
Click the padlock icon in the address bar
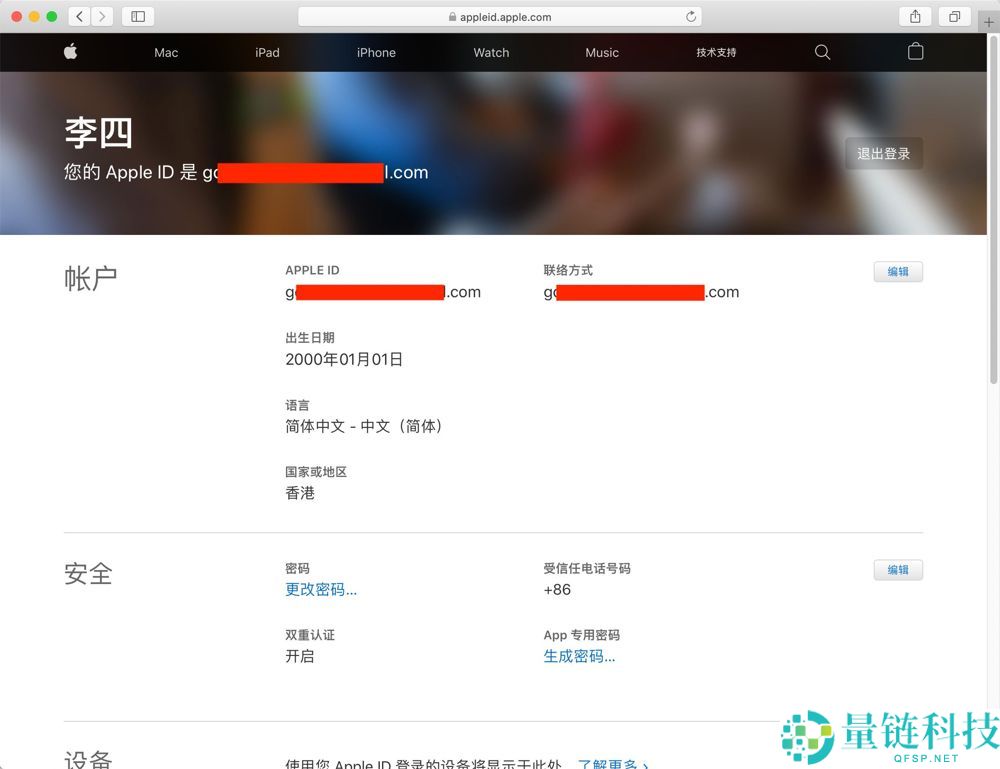pyautogui.click(x=453, y=16)
